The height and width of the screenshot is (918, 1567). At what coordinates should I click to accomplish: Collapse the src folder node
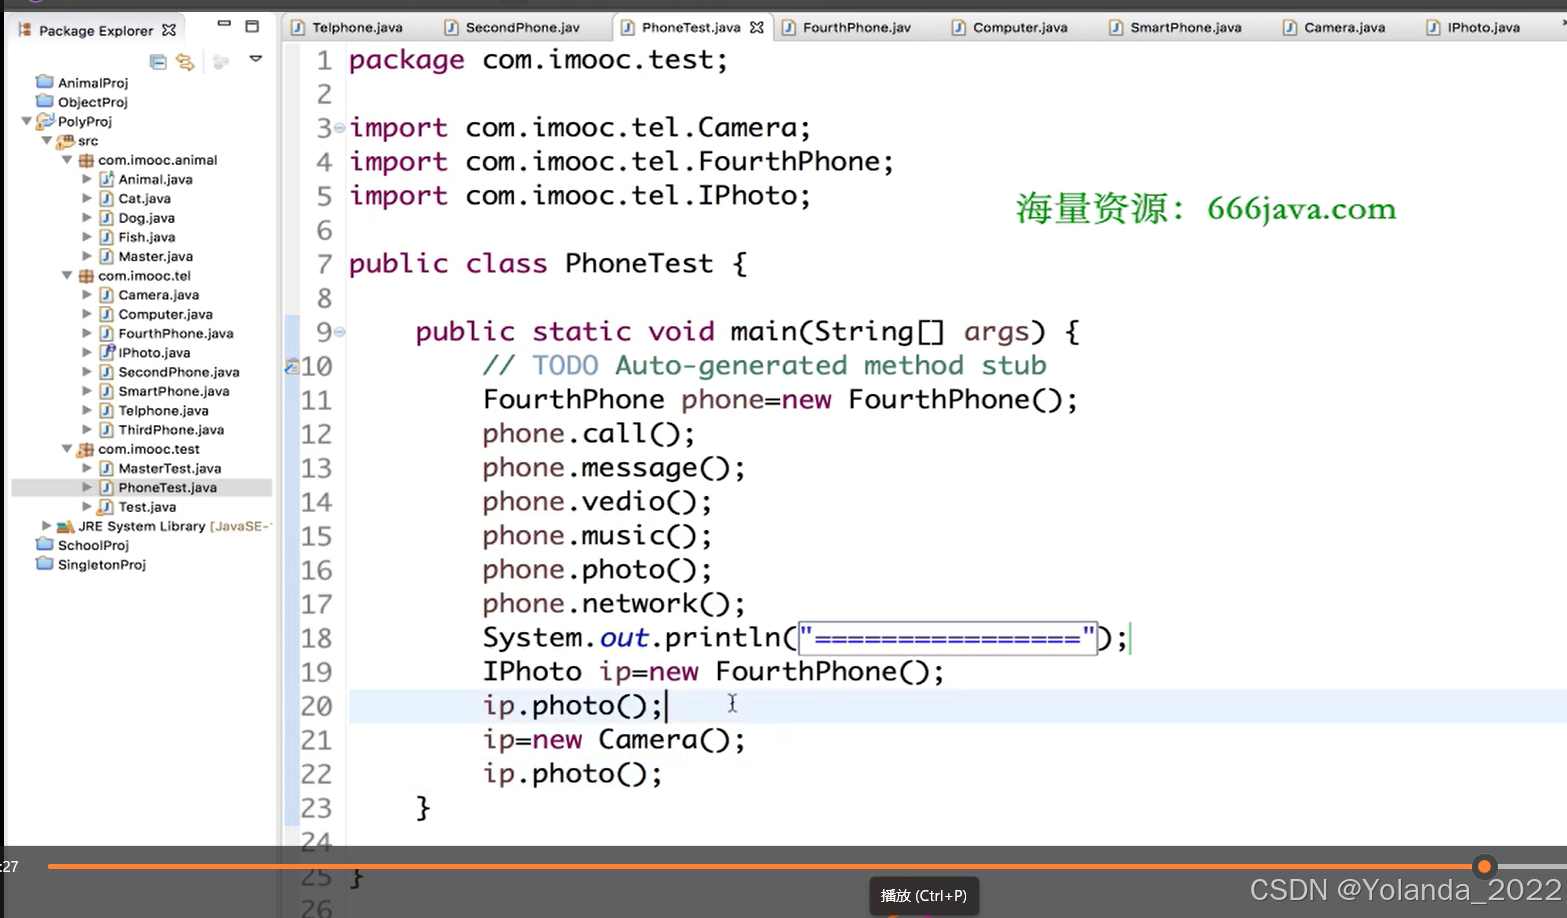[x=47, y=141]
